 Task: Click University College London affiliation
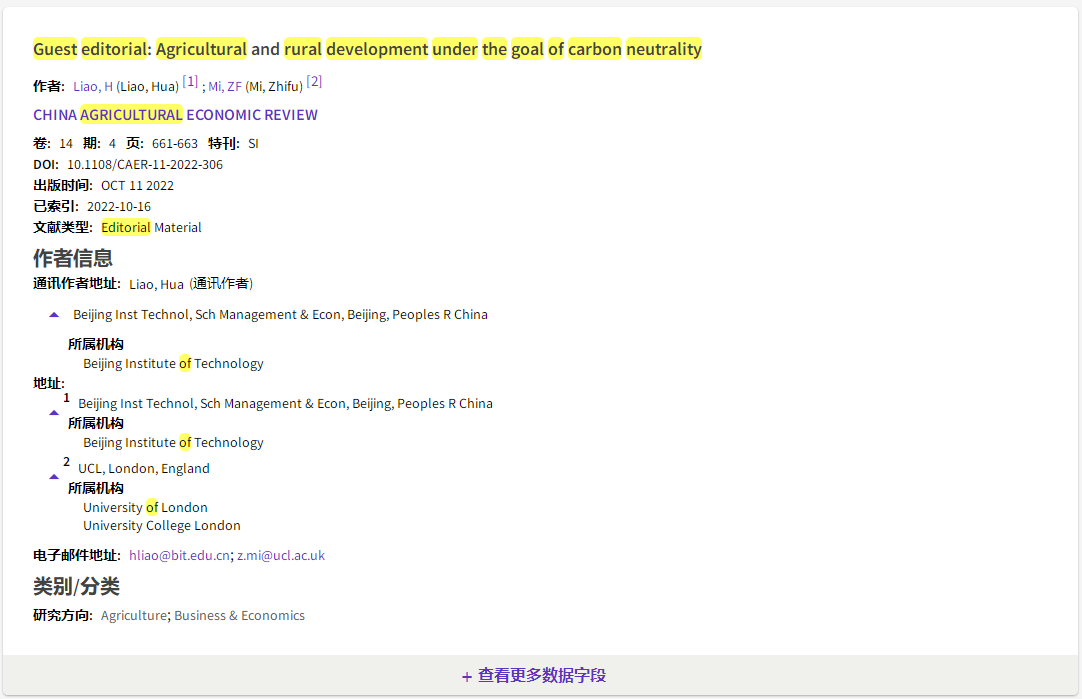point(162,526)
